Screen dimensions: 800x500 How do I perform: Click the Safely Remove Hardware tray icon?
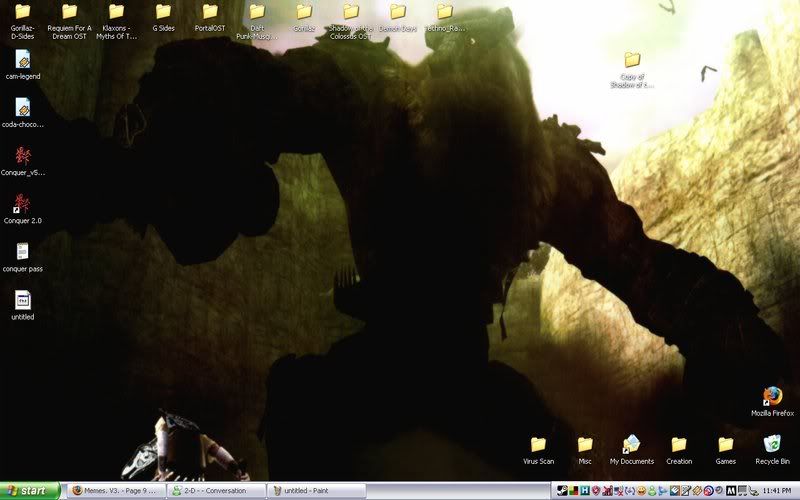[754, 491]
